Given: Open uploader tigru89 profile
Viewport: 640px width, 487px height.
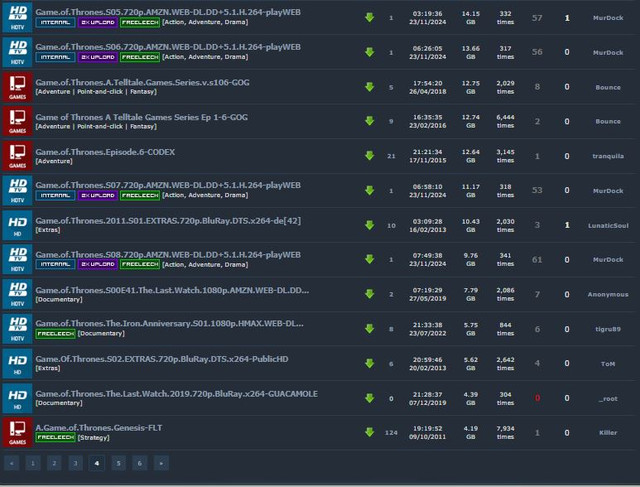Looking at the screenshot, I should pyautogui.click(x=608, y=329).
